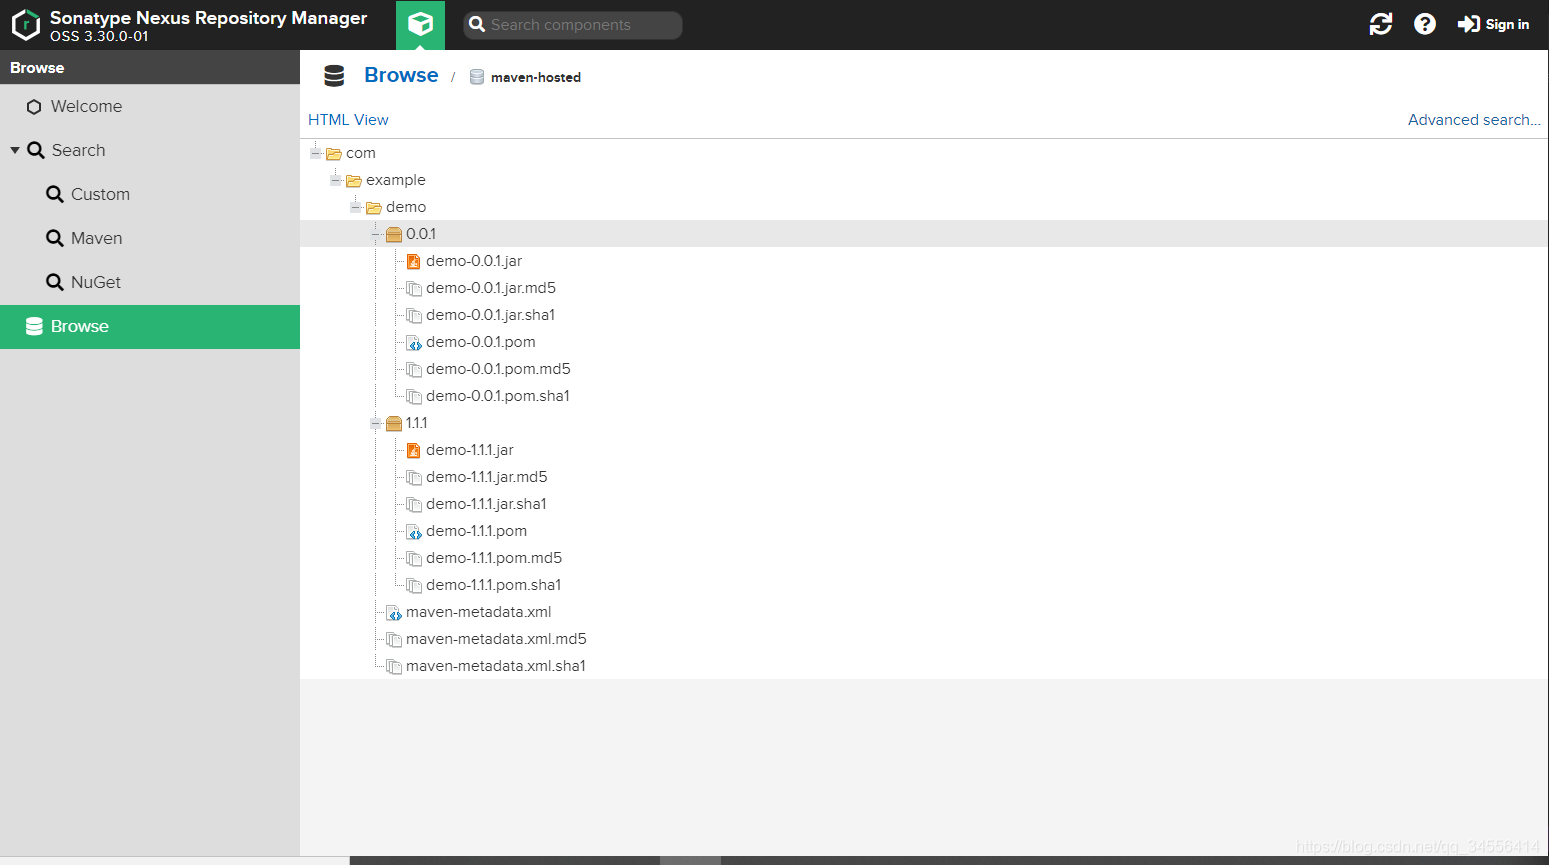Collapse the Search section arrow in sidebar

pyautogui.click(x=15, y=150)
